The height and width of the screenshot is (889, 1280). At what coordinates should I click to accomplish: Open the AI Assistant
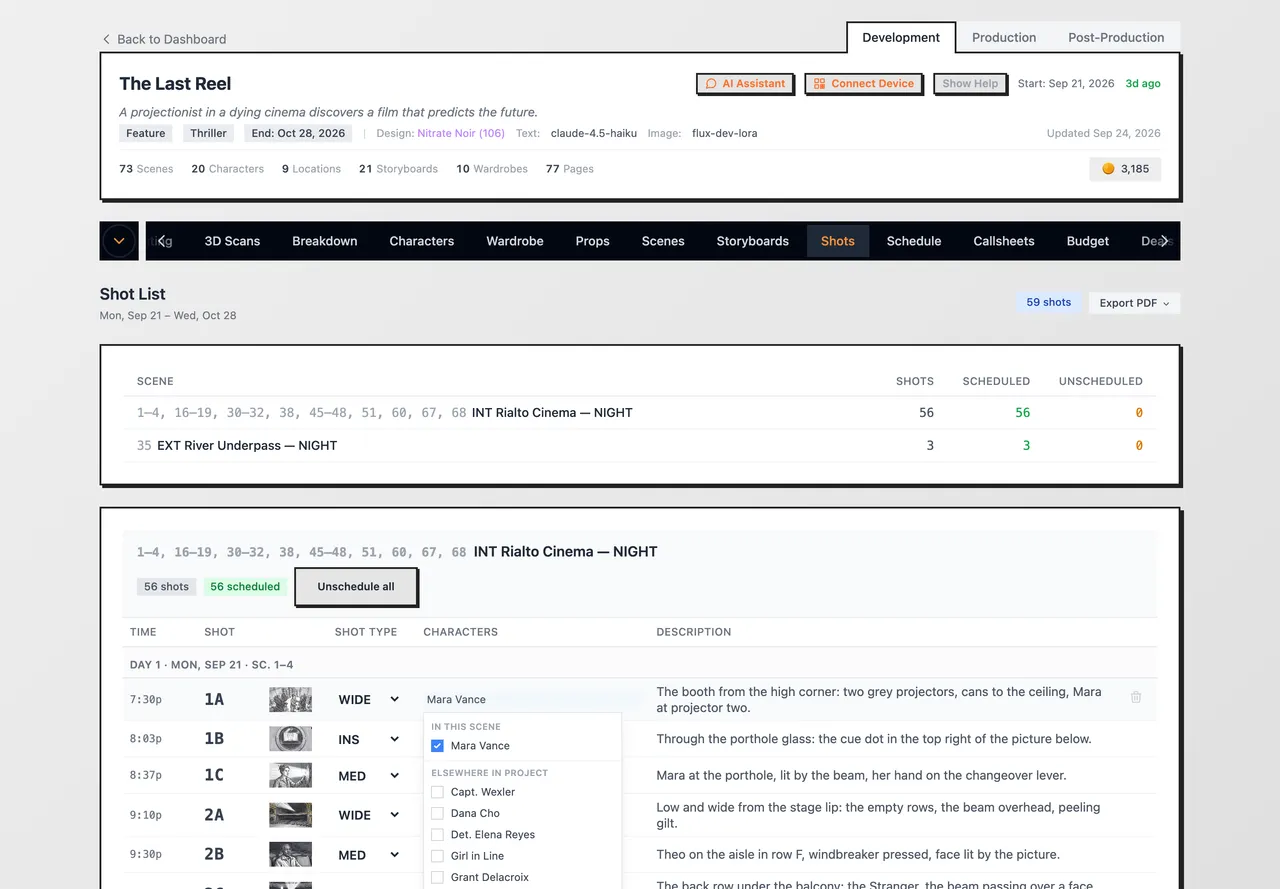tap(745, 84)
